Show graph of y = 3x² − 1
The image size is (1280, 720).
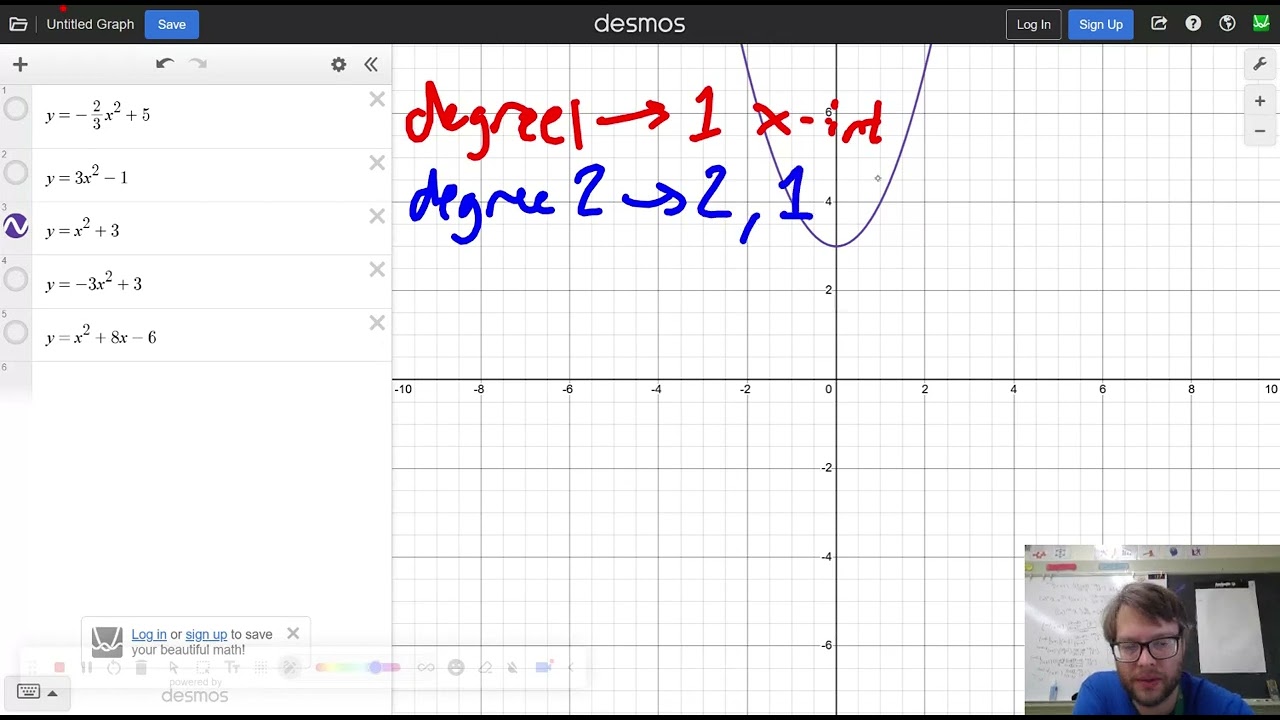tap(16, 173)
